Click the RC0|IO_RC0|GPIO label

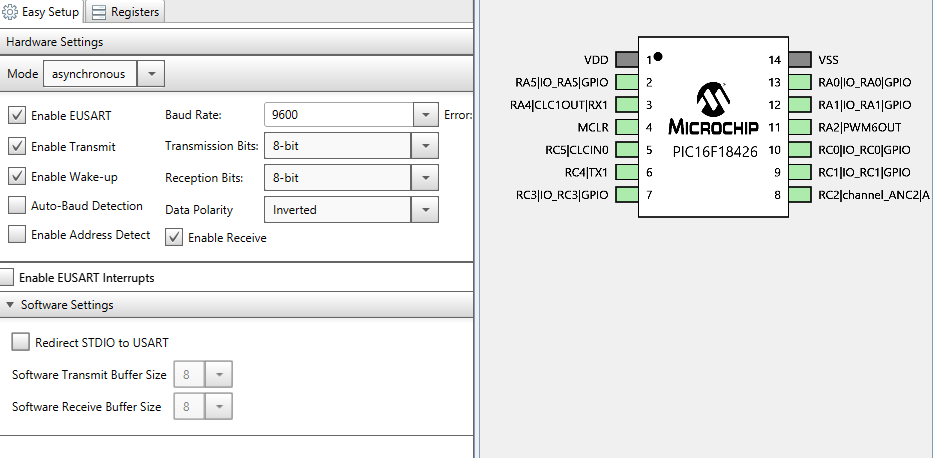[864, 150]
